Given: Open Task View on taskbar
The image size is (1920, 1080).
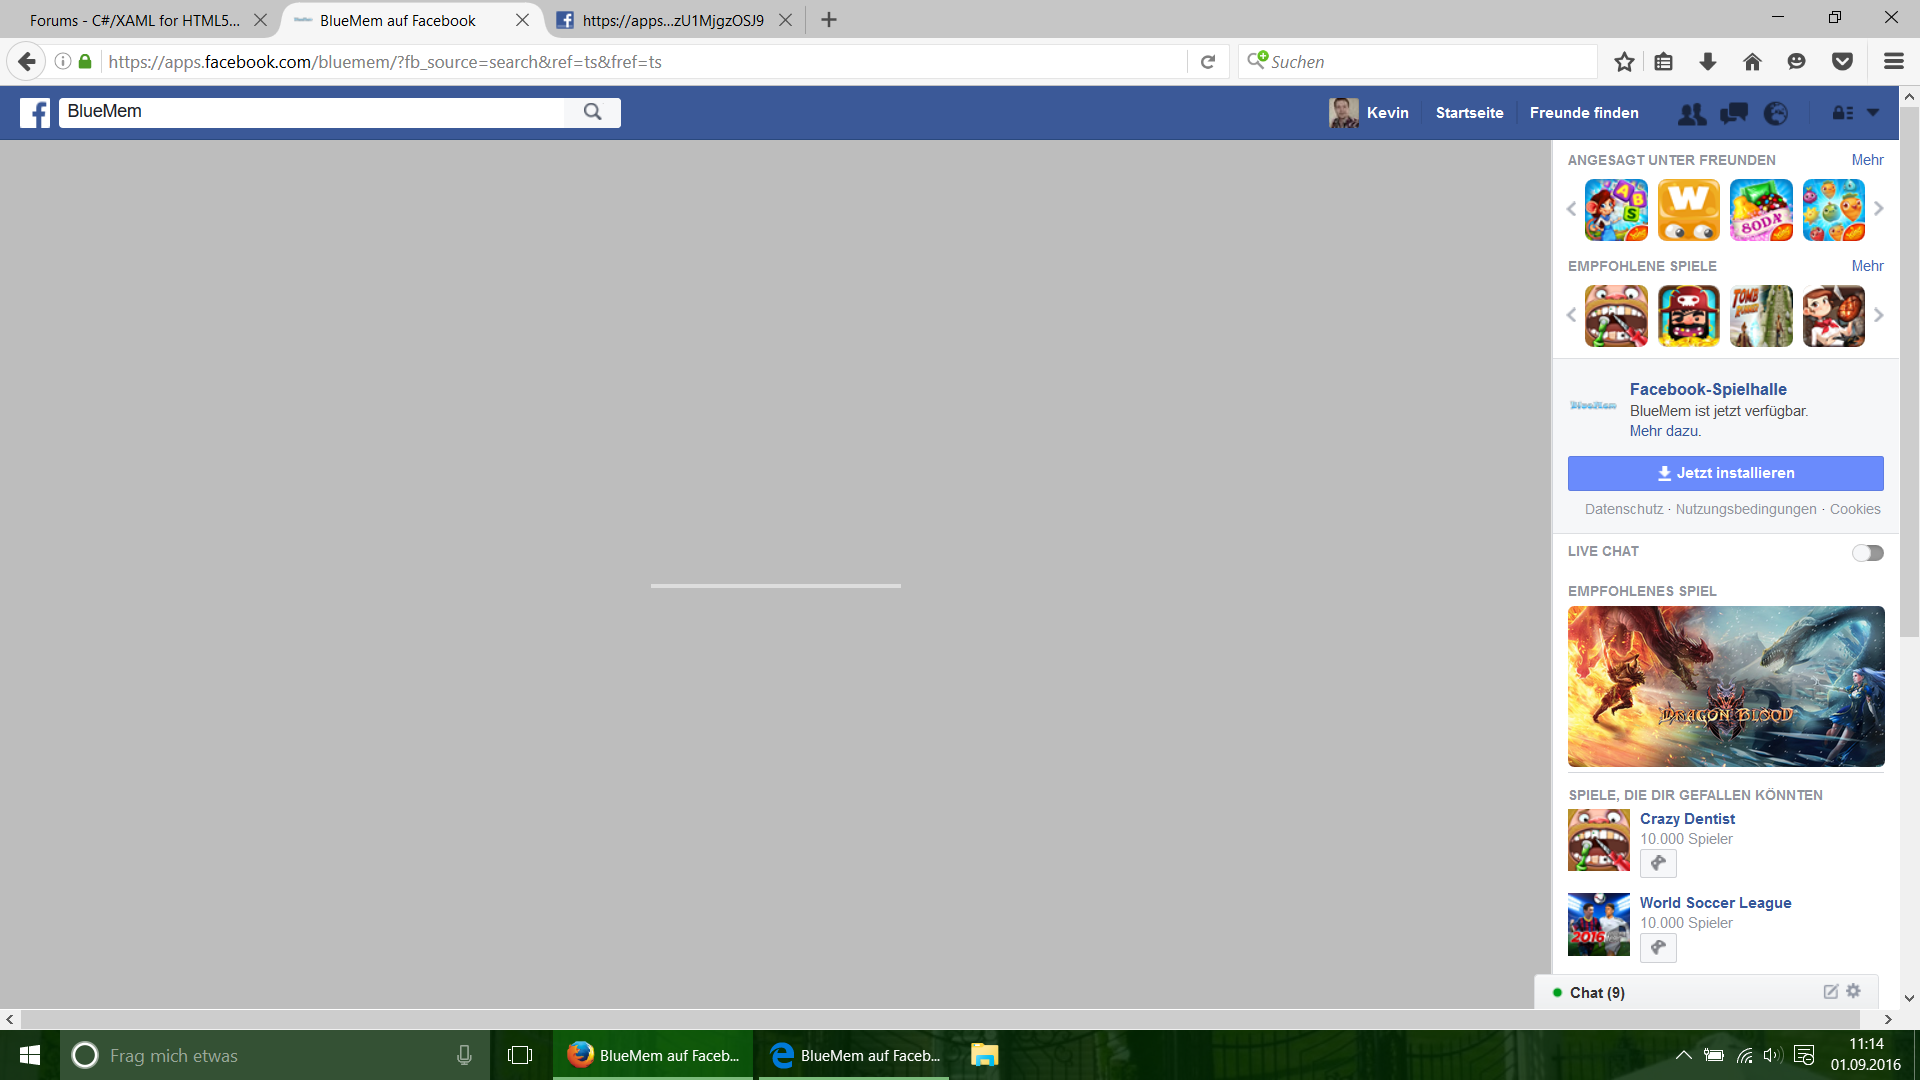Looking at the screenshot, I should [x=520, y=1055].
